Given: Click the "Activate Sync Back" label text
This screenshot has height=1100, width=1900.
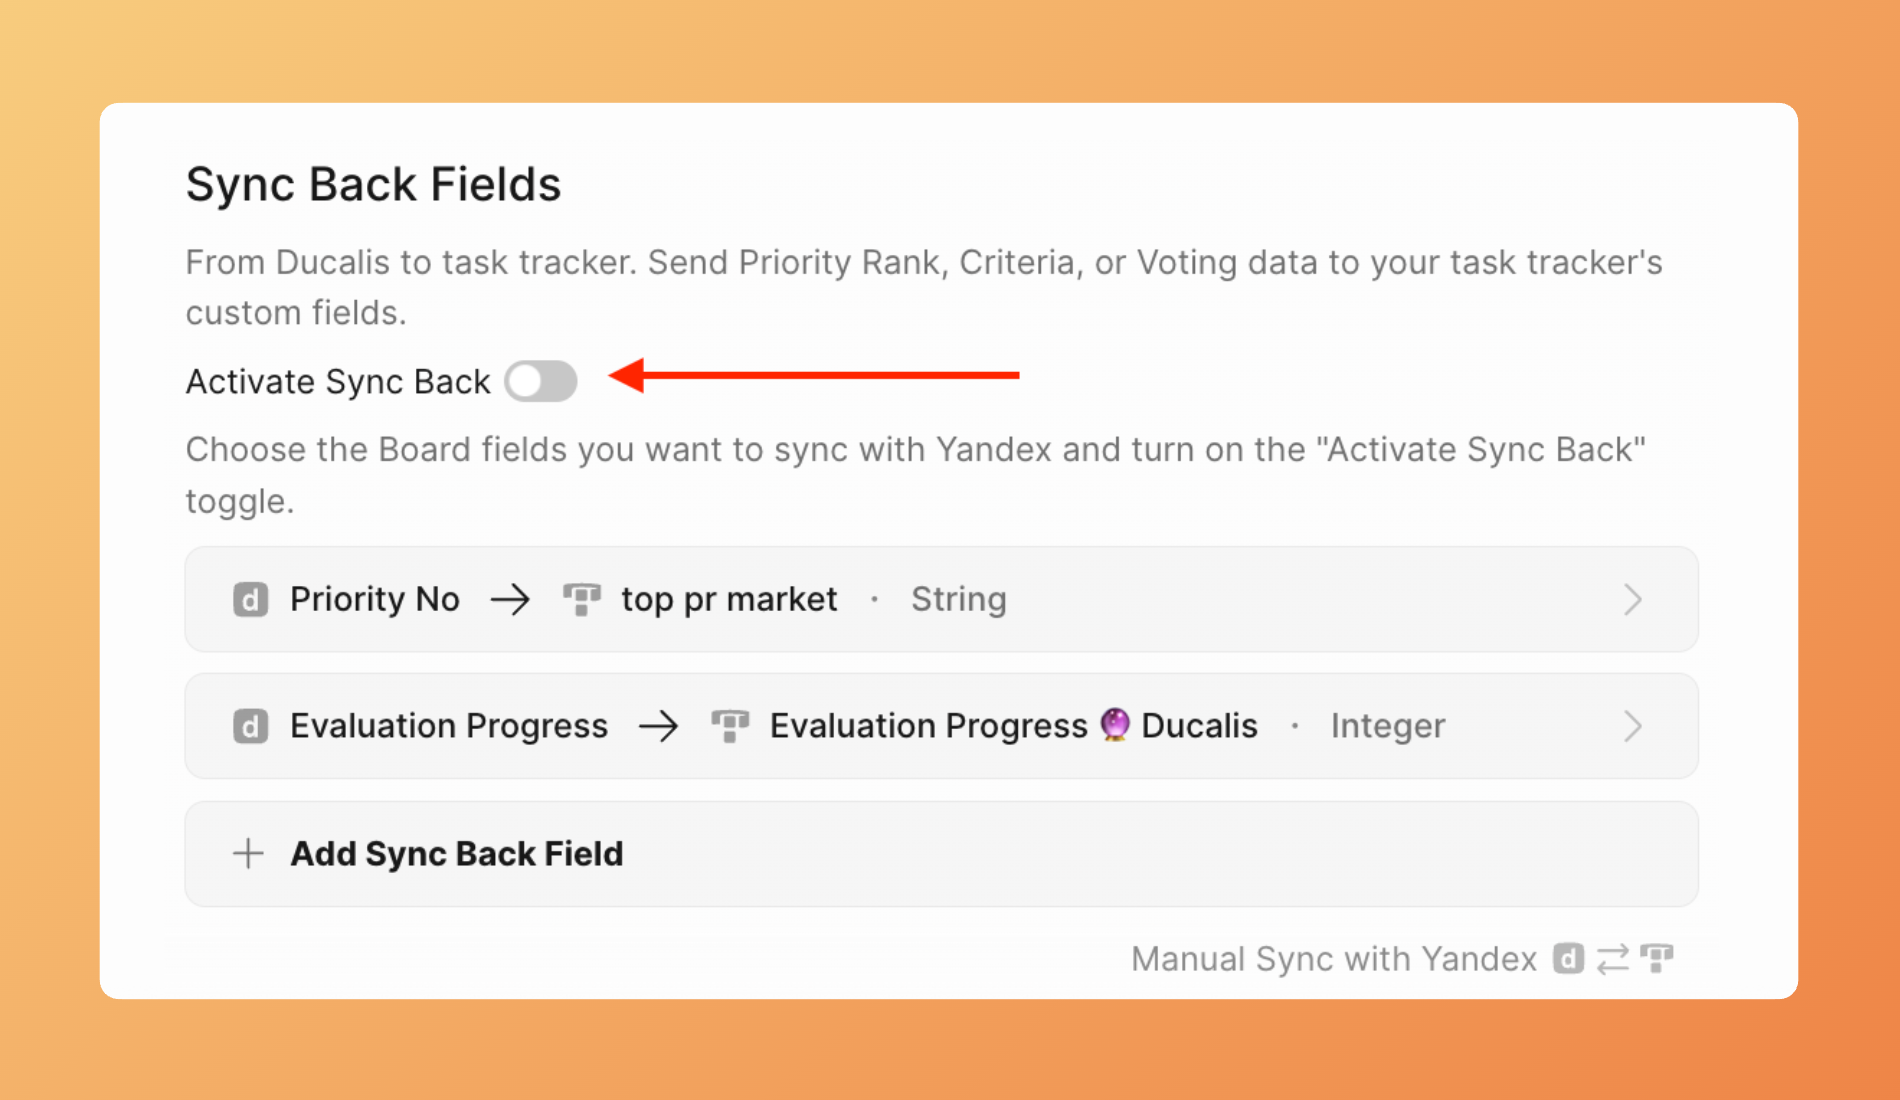Looking at the screenshot, I should tap(338, 382).
